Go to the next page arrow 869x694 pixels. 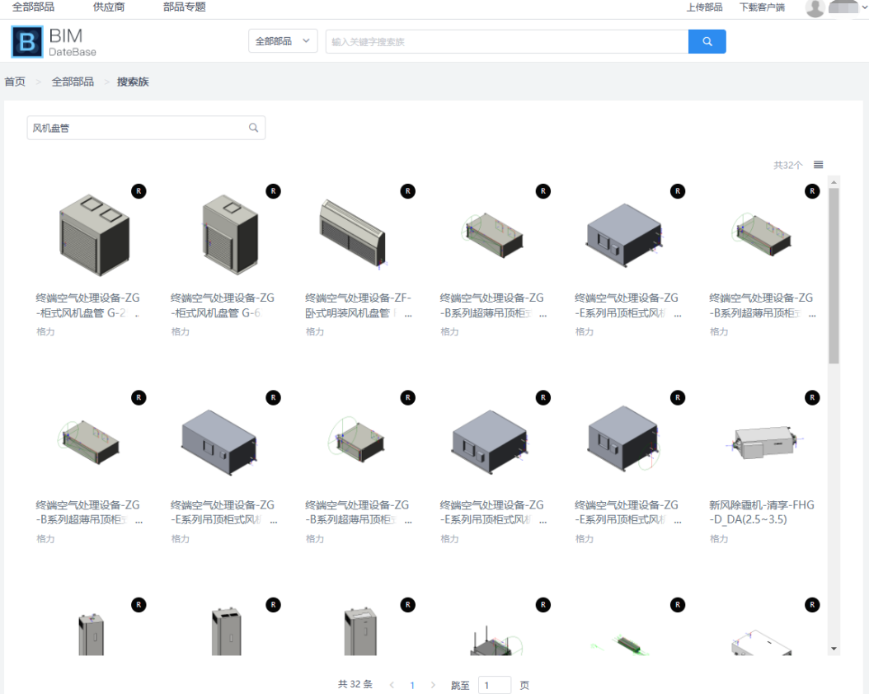point(433,685)
